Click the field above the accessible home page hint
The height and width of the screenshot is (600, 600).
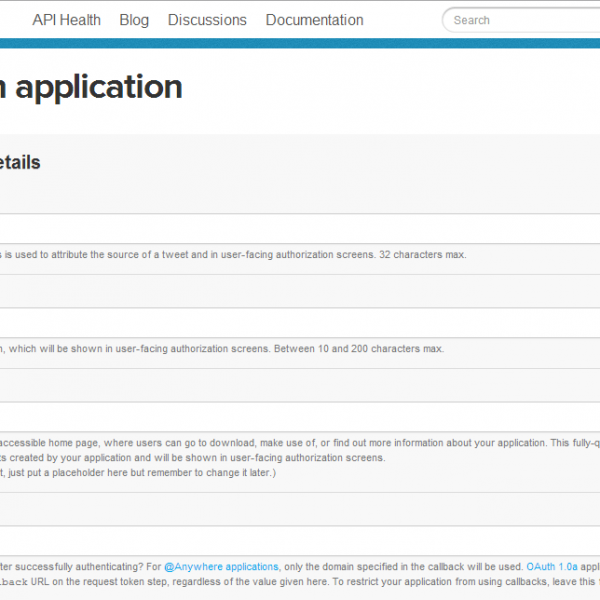pos(300,417)
